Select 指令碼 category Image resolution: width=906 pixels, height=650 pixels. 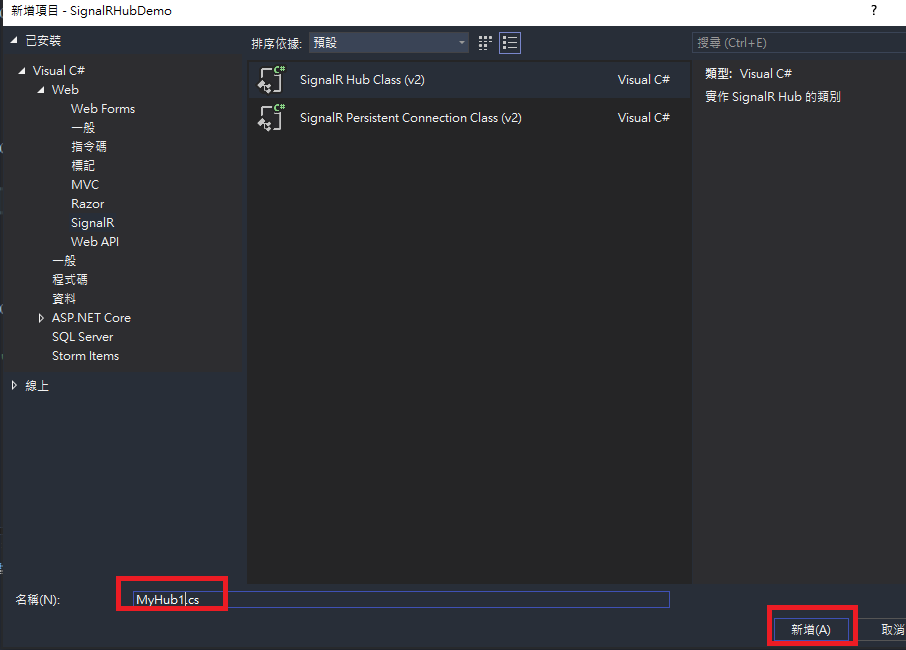tap(88, 147)
